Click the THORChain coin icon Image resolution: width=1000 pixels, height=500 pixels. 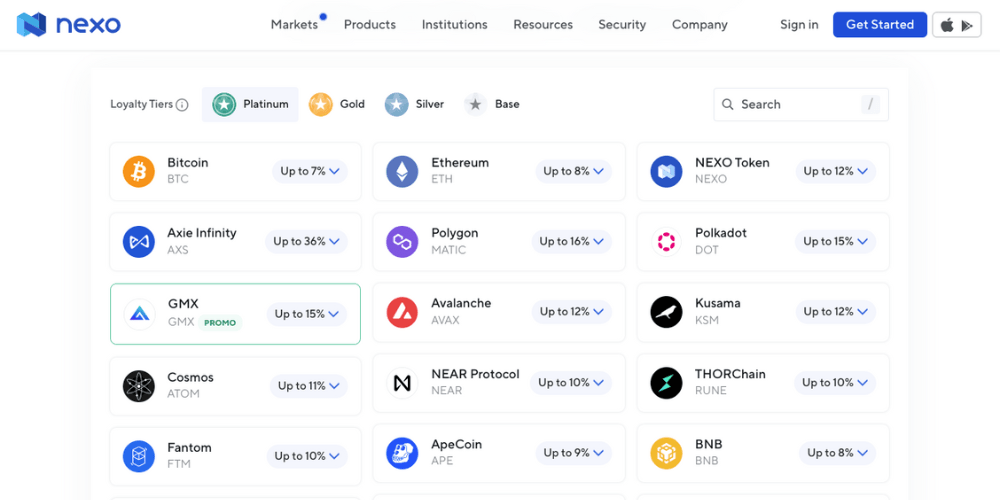(666, 382)
